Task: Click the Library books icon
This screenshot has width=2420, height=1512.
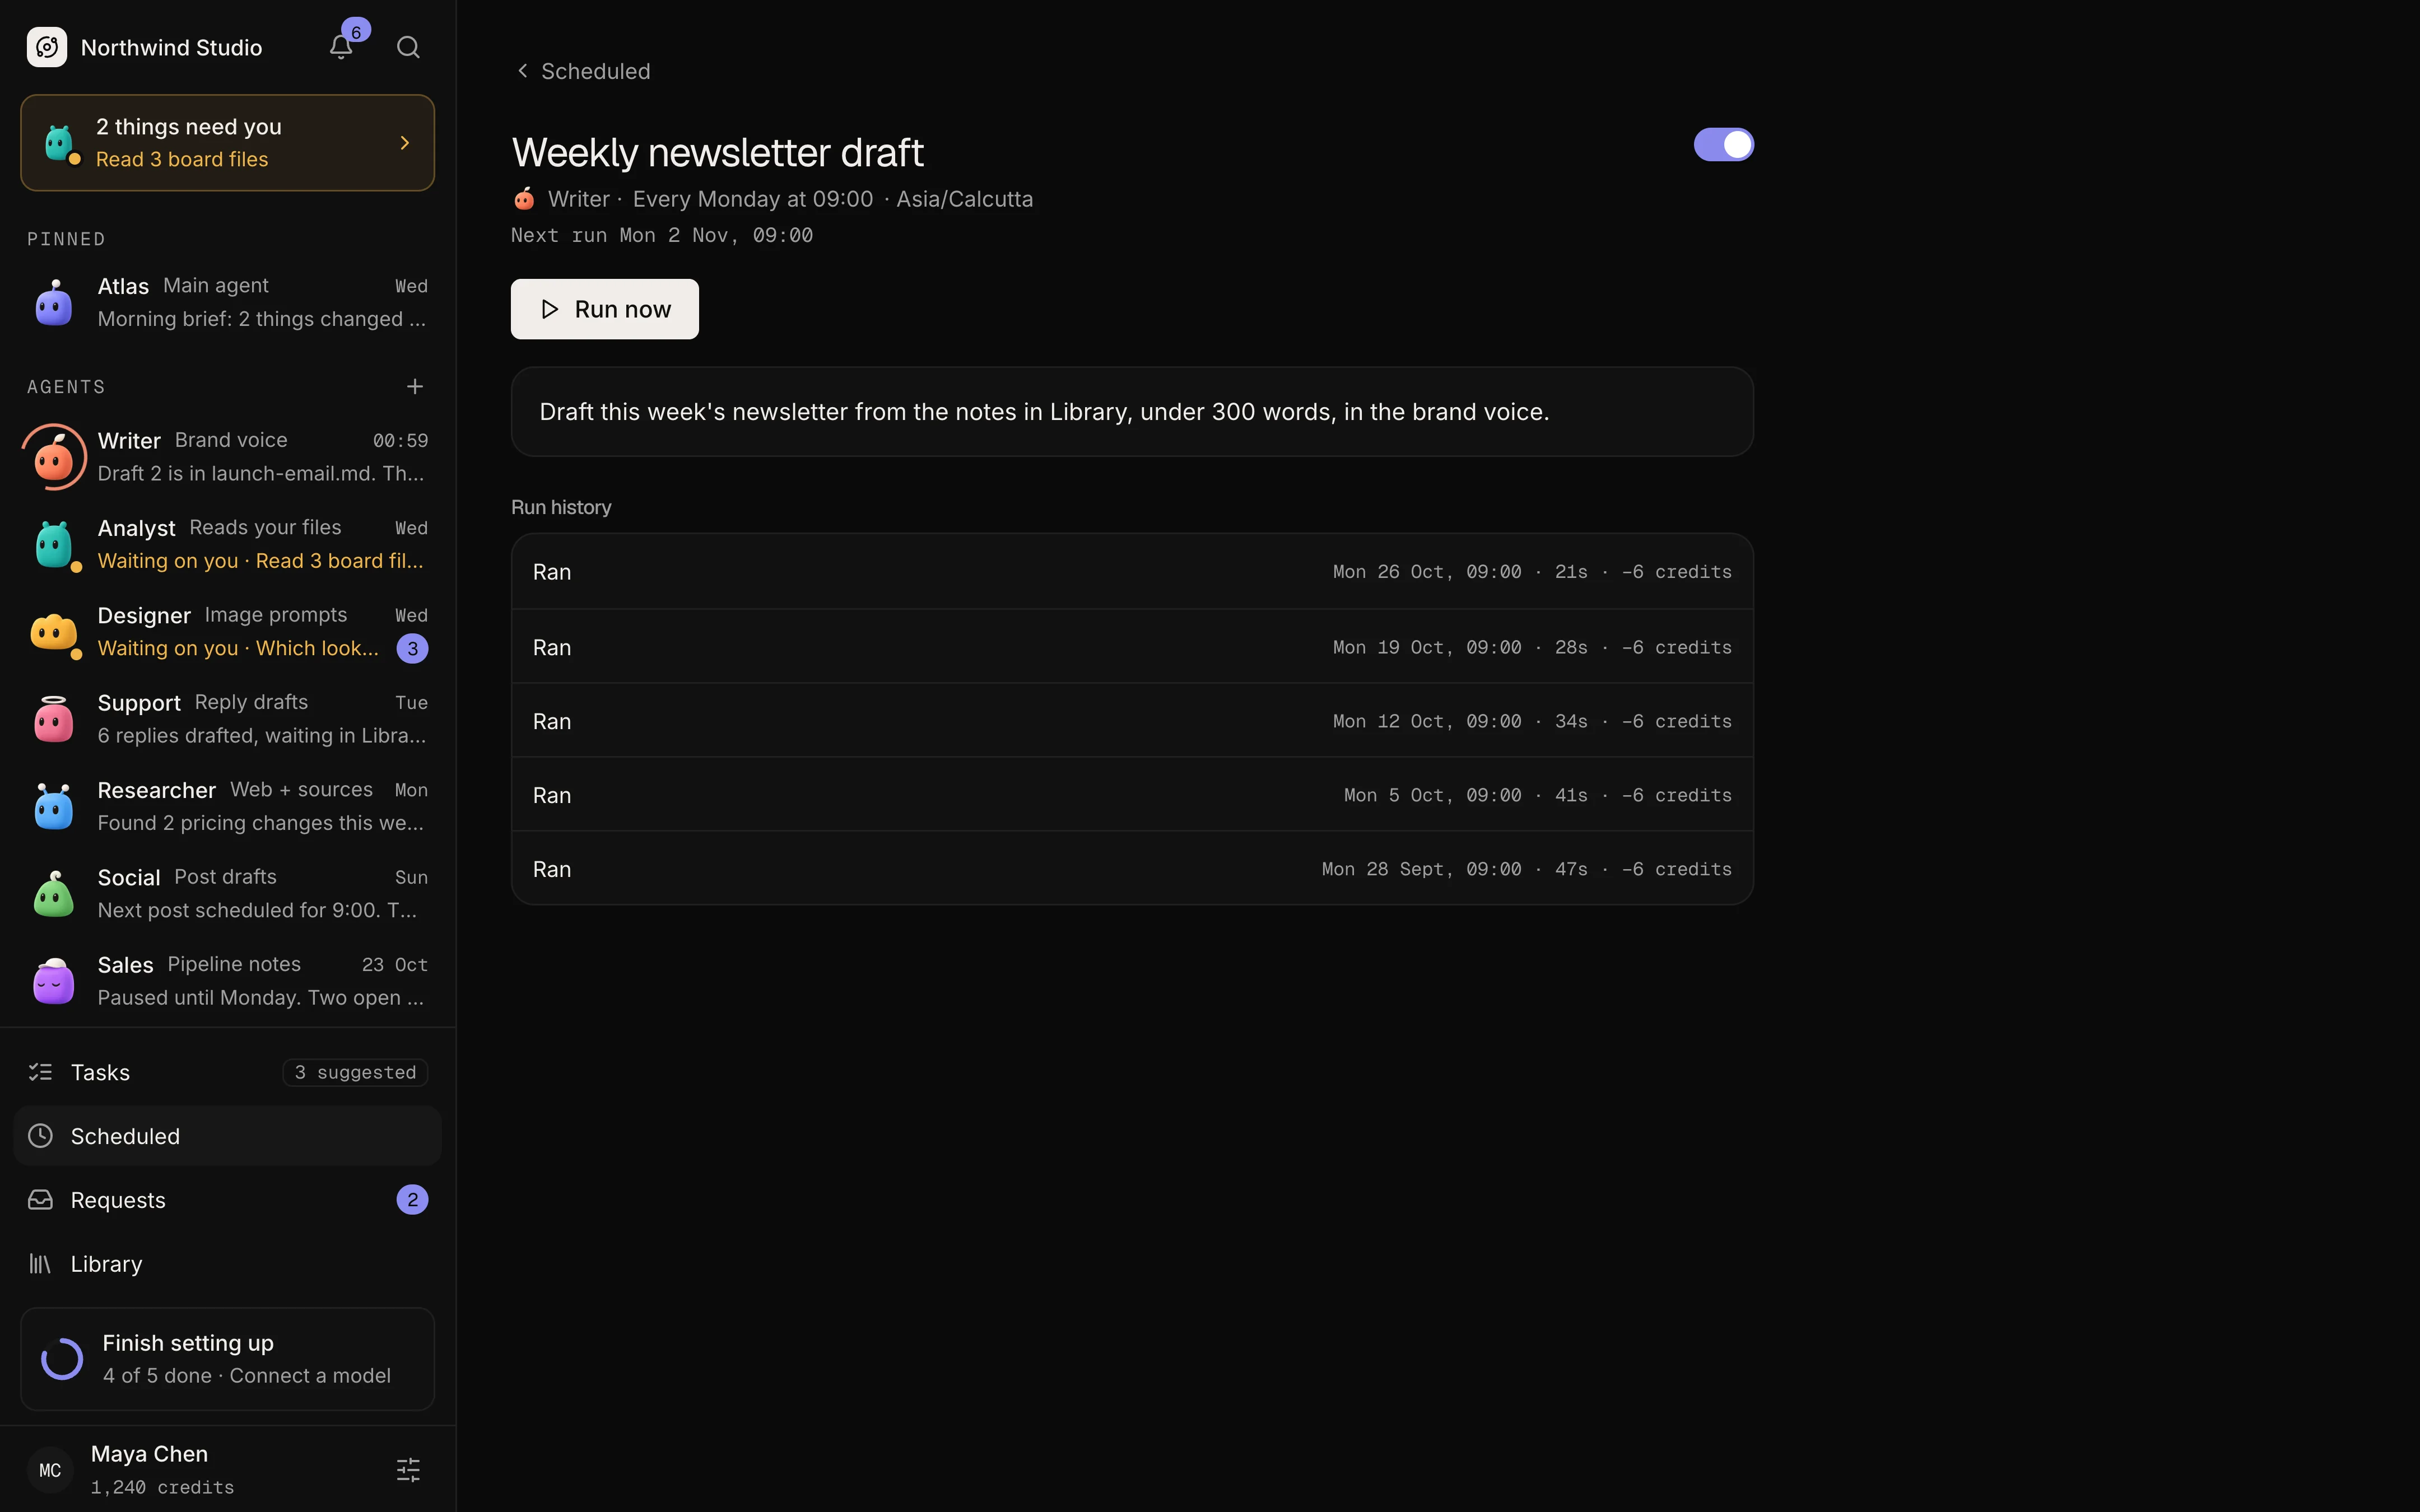Action: click(40, 1264)
